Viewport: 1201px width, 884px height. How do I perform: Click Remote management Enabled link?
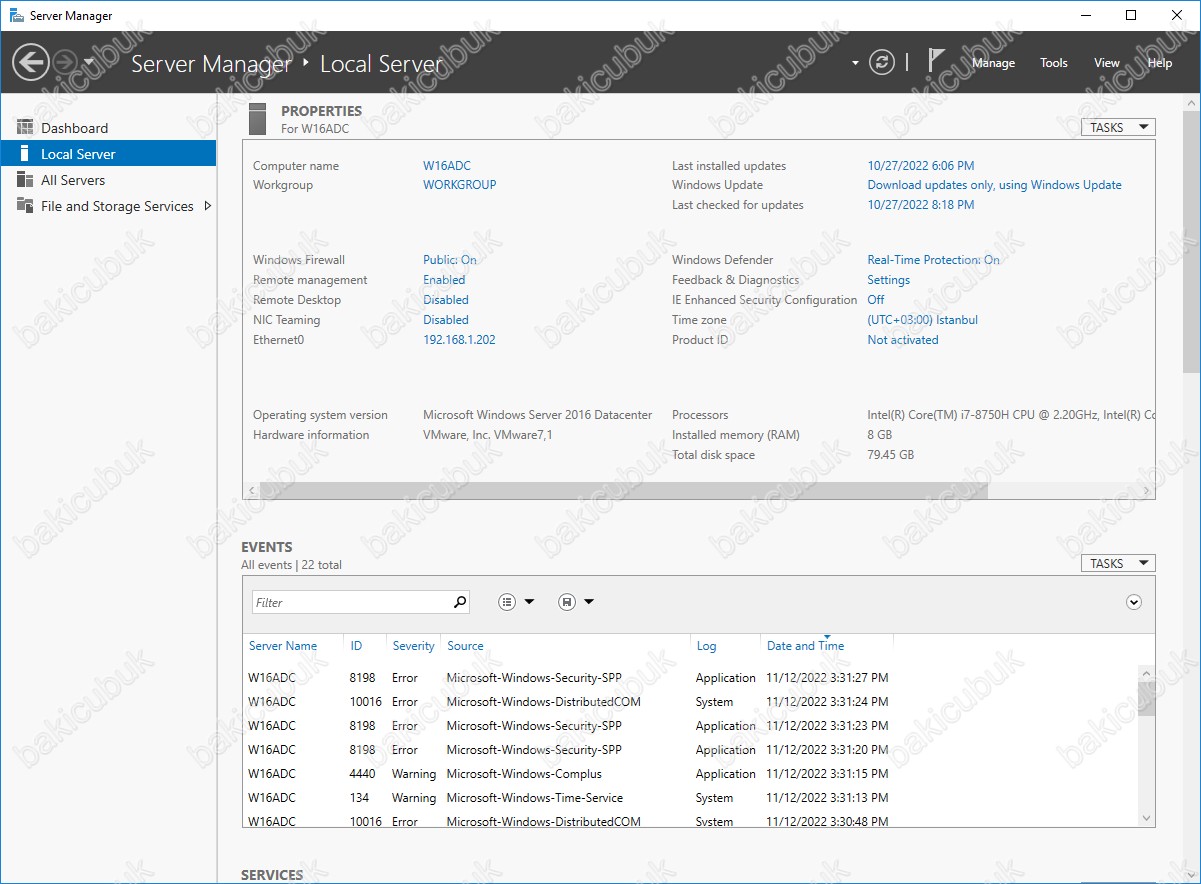click(444, 280)
